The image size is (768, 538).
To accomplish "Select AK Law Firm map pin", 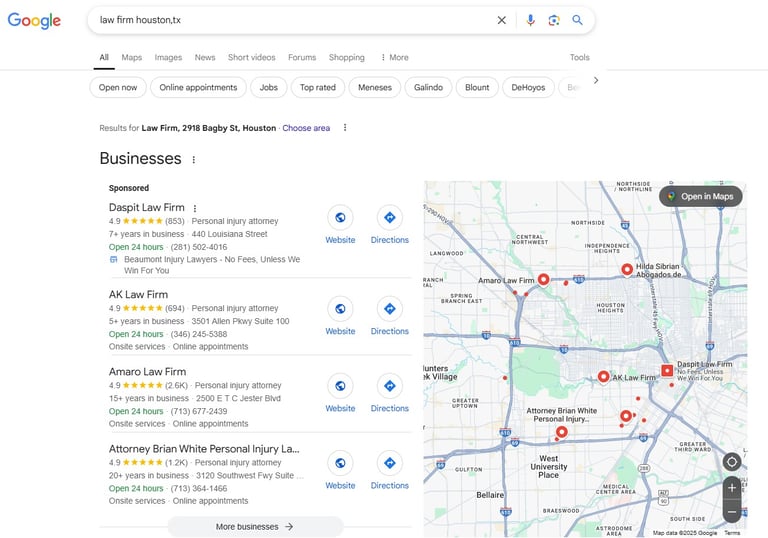I will [x=603, y=376].
